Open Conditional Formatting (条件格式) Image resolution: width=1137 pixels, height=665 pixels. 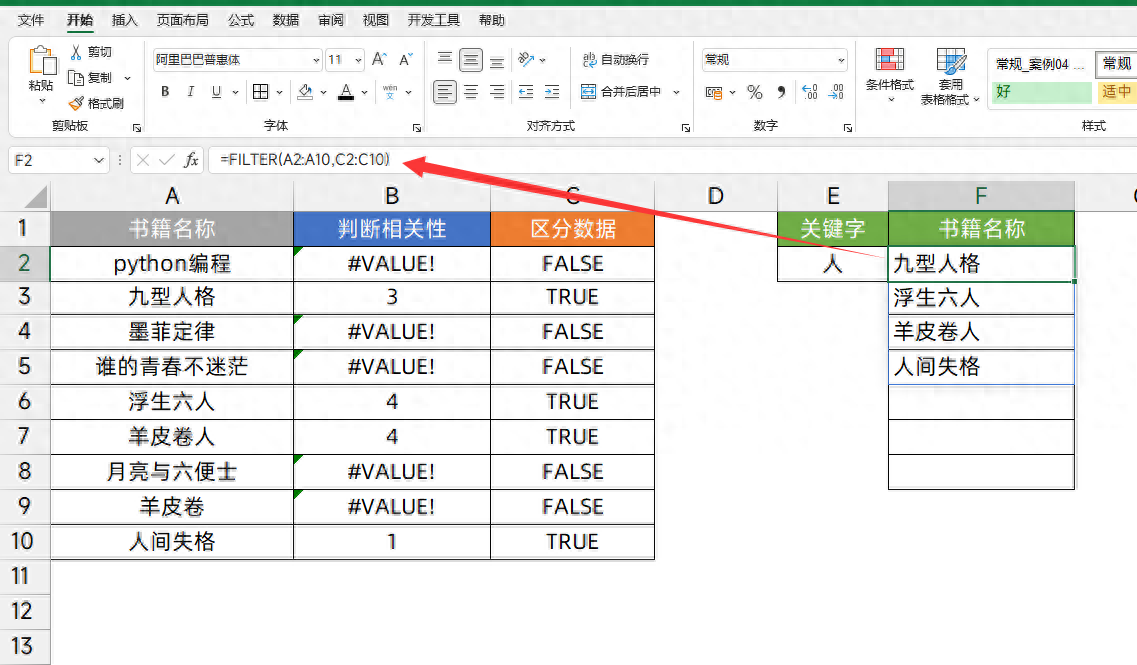click(x=890, y=74)
